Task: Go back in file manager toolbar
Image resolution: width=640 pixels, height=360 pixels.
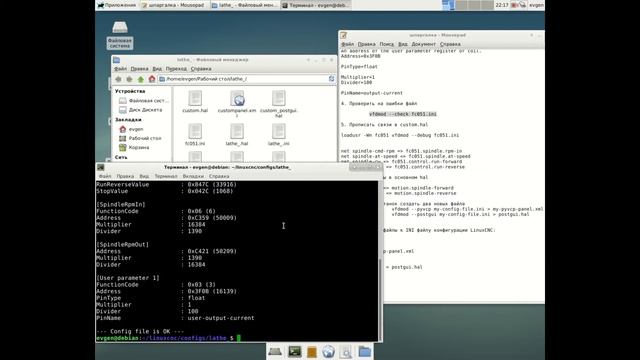Action: 118,79
